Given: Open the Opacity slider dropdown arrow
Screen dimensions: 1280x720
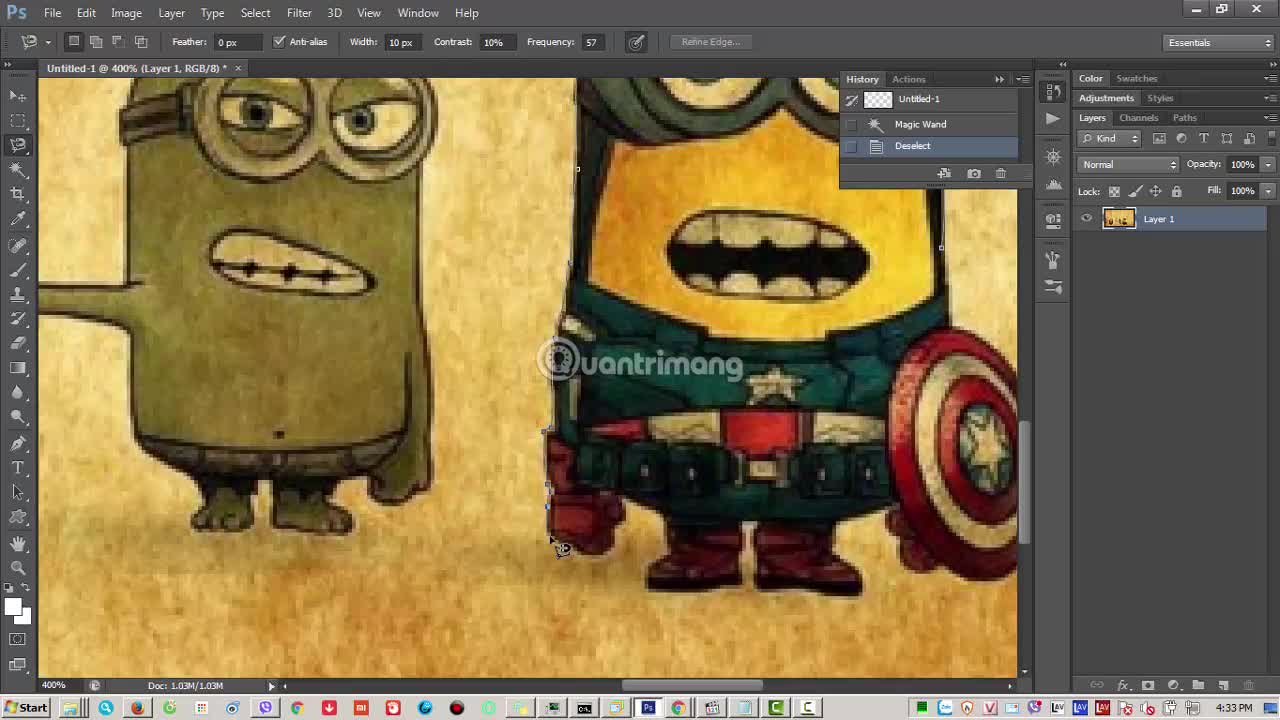Looking at the screenshot, I should click(x=1267, y=165).
